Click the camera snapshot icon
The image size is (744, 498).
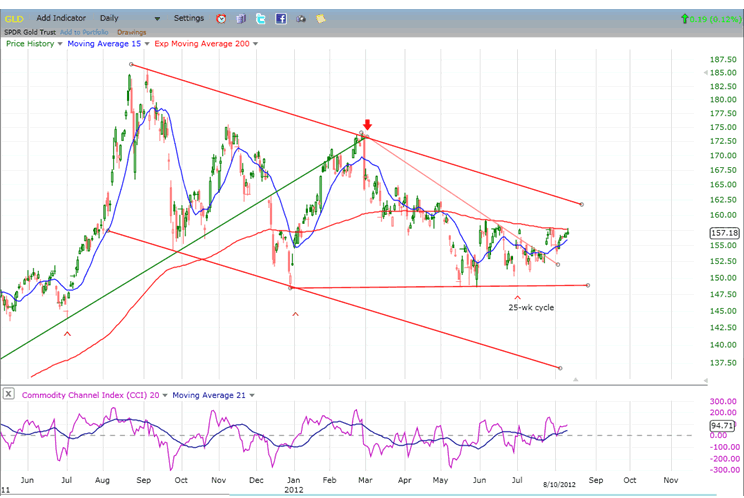coord(300,18)
